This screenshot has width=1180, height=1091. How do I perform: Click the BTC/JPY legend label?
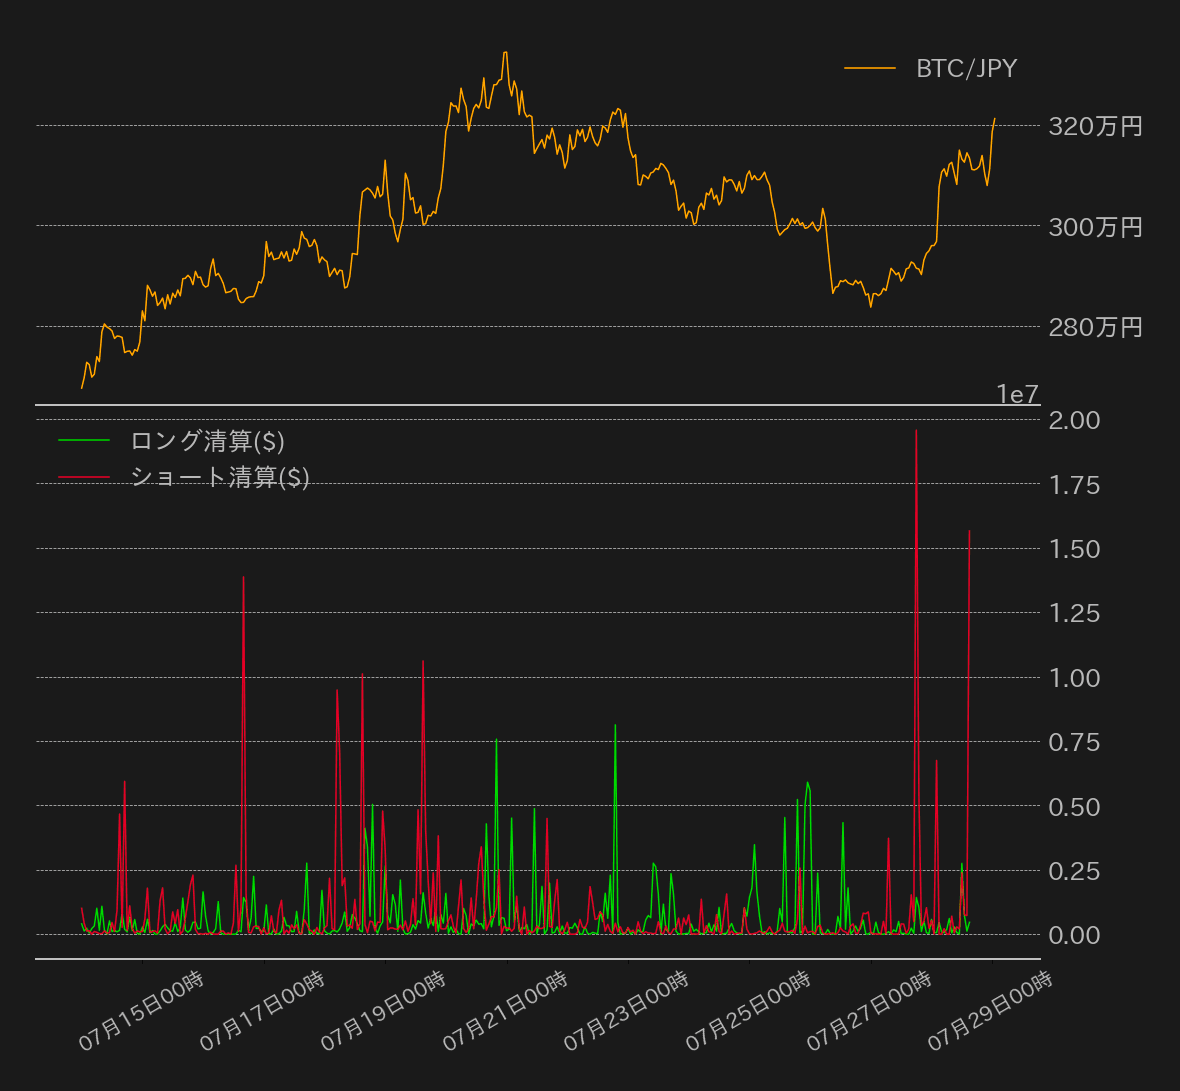(x=966, y=68)
